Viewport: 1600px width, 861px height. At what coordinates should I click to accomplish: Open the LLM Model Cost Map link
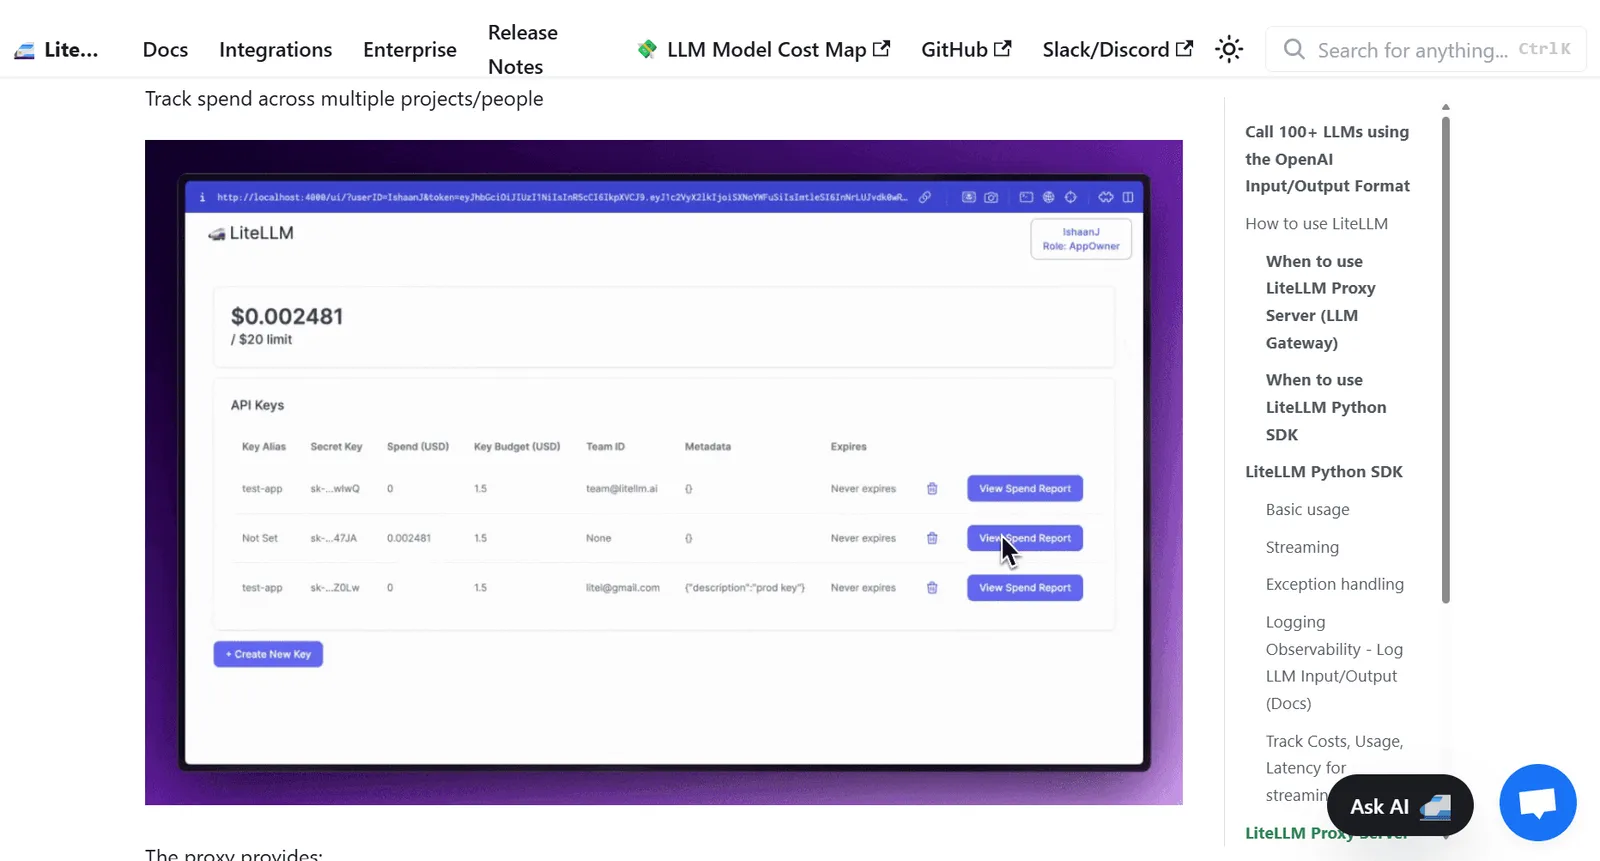pyautogui.click(x=764, y=50)
